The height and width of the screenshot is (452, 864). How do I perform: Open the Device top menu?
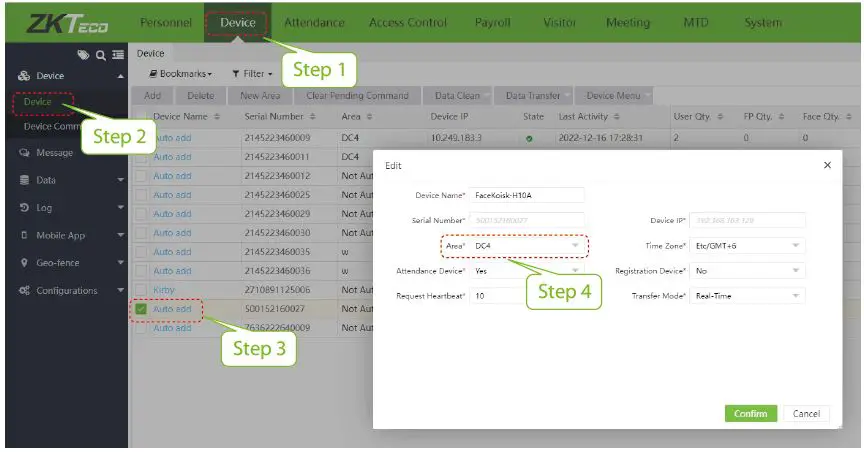[238, 23]
